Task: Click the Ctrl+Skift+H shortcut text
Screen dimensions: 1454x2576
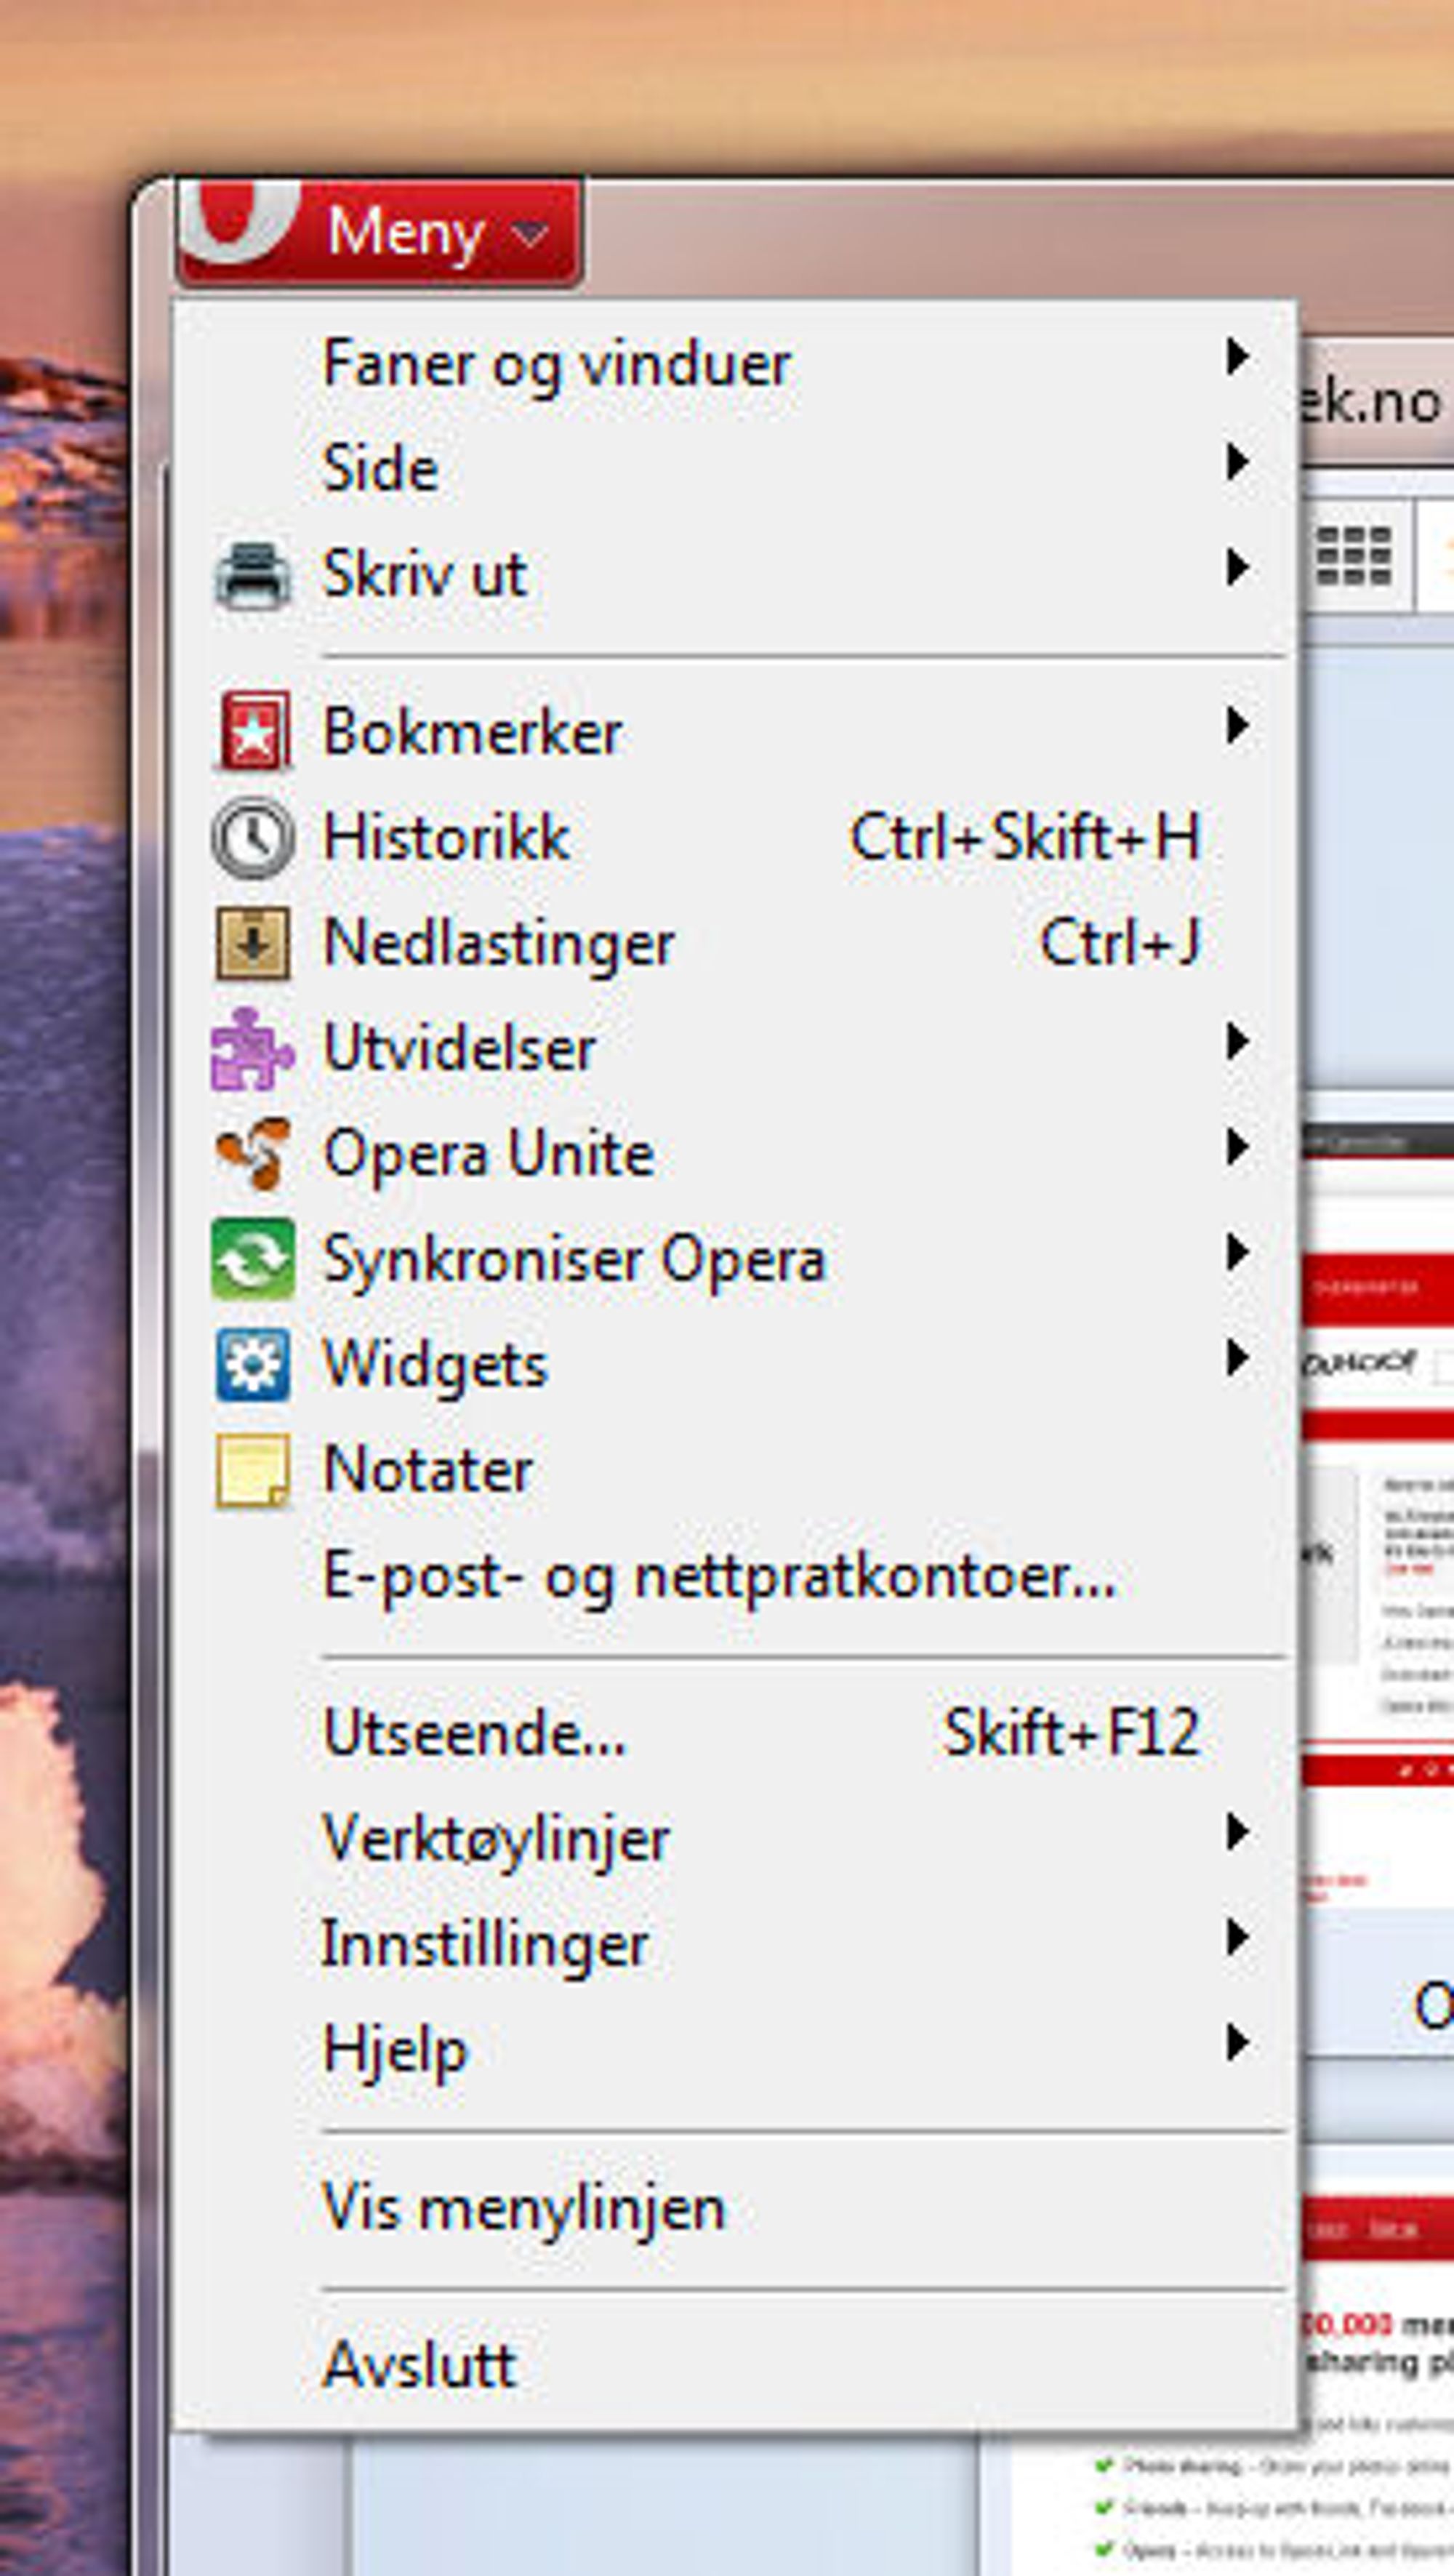Action: click(x=1025, y=837)
